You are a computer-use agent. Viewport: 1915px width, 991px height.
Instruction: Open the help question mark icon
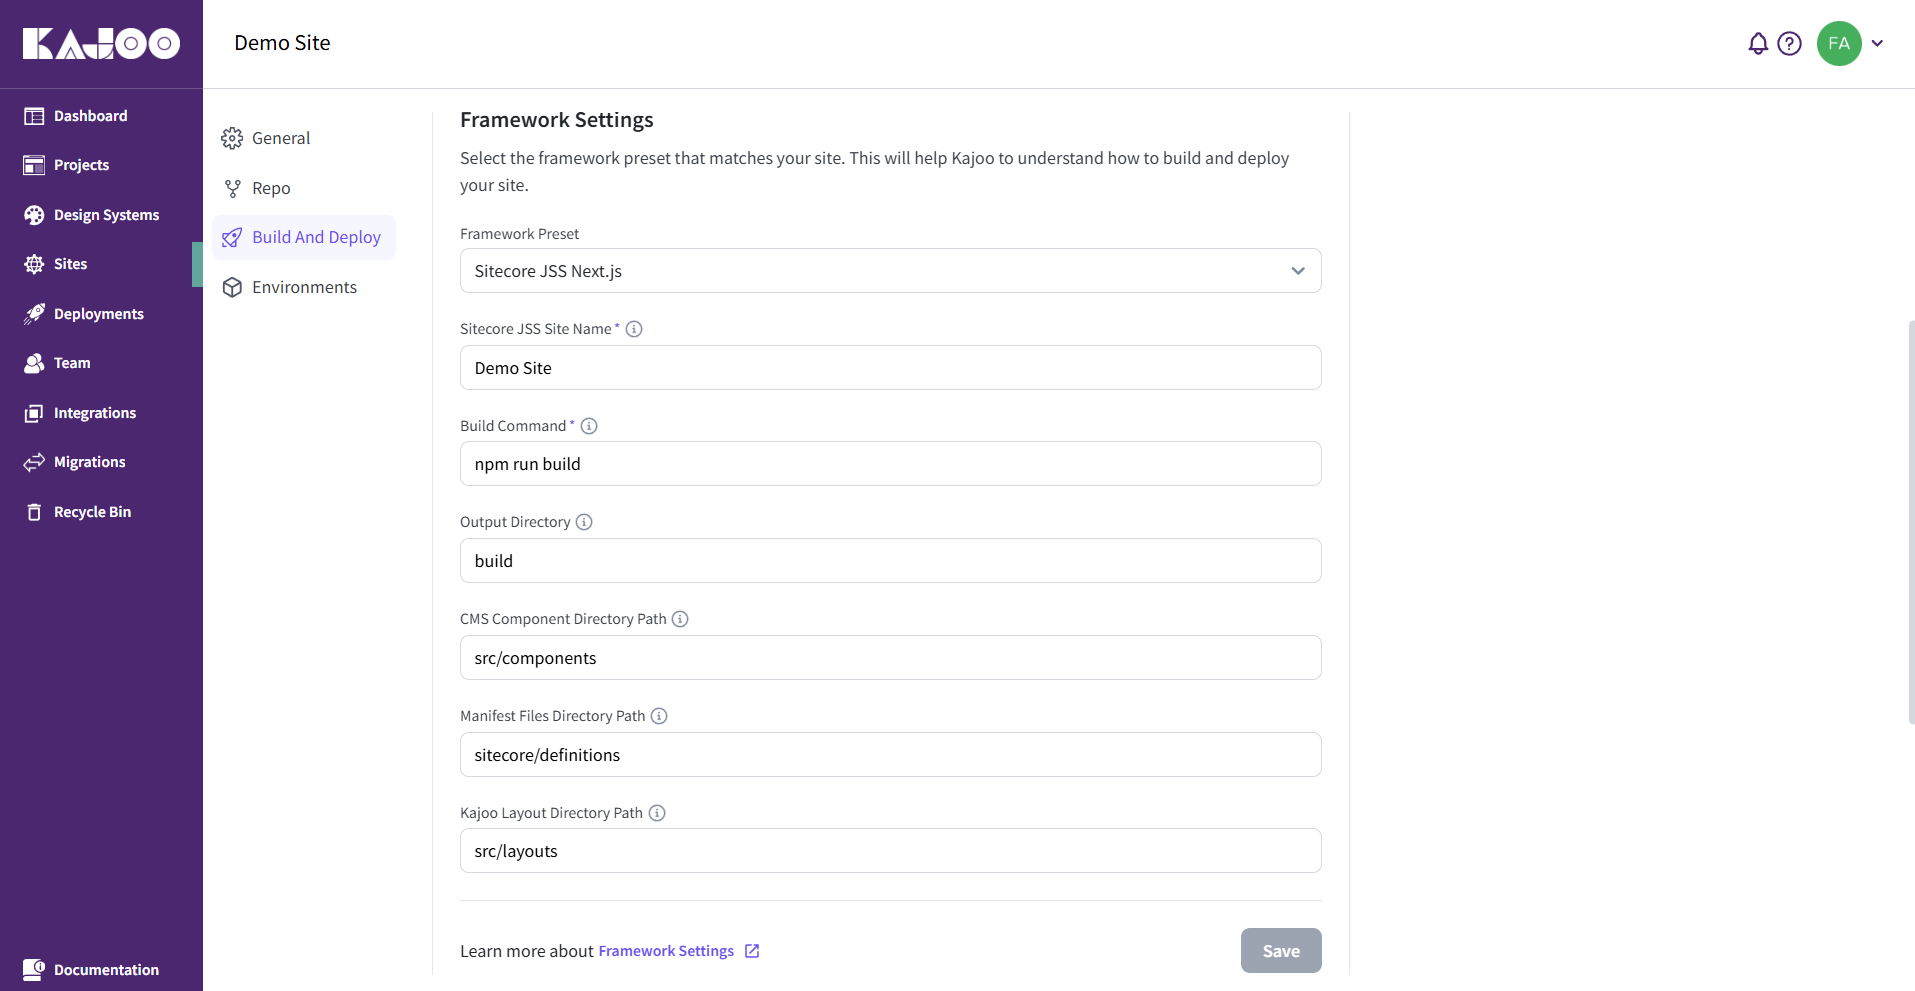(1789, 43)
